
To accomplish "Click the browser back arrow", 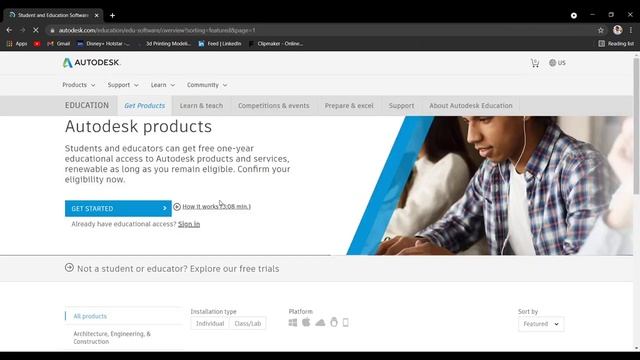I will 9,30.
